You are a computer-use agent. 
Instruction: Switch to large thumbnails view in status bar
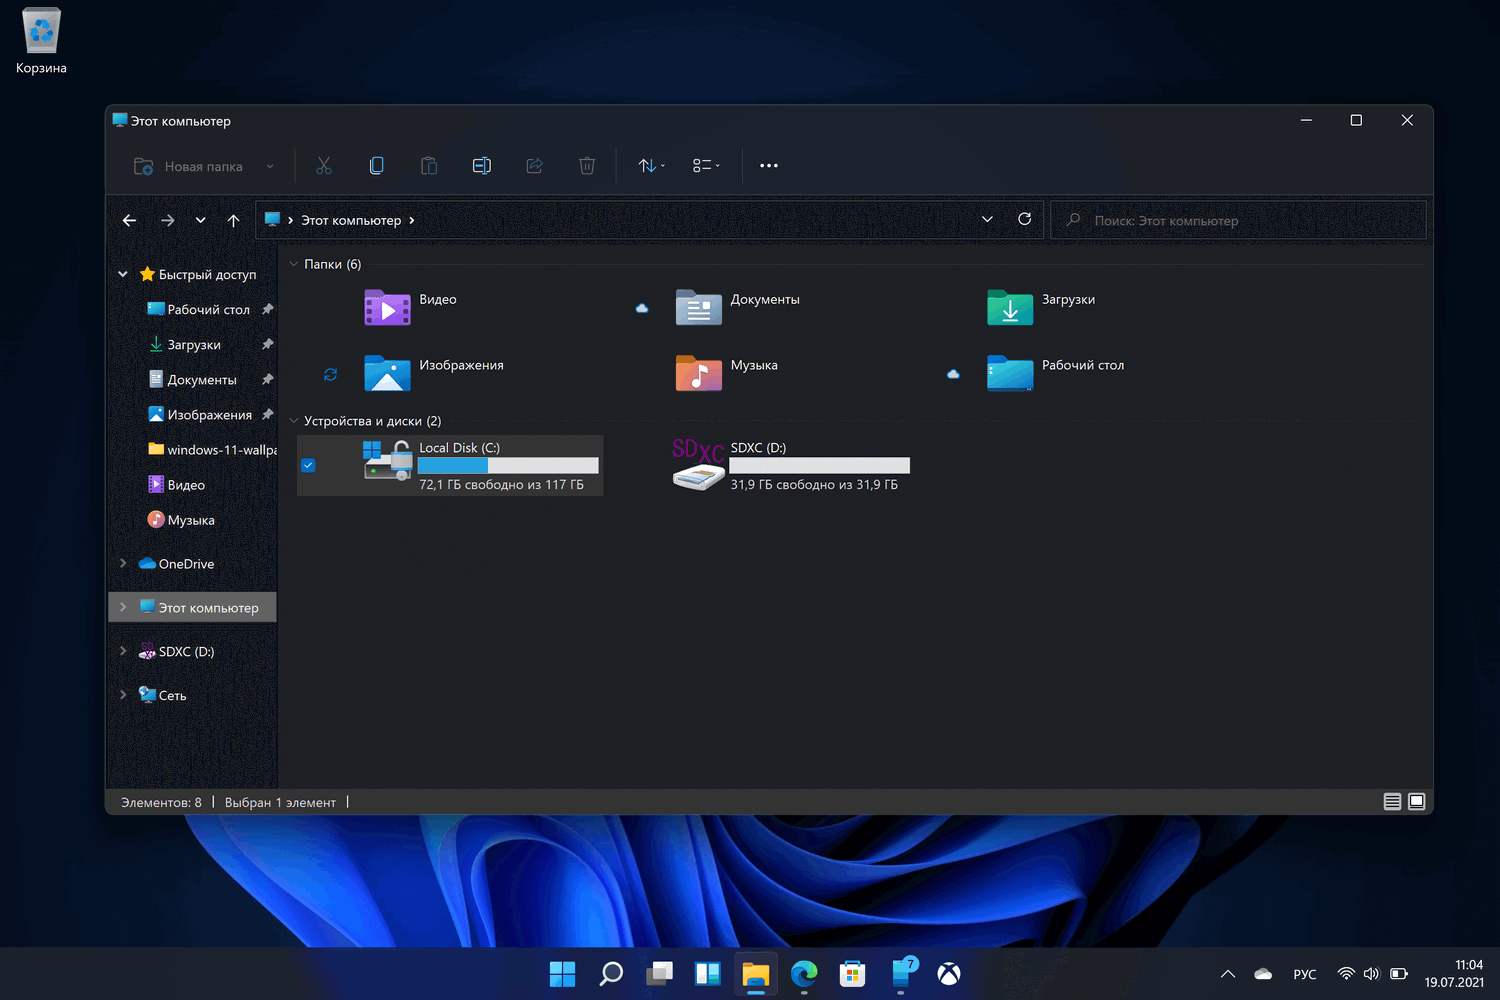pos(1417,802)
